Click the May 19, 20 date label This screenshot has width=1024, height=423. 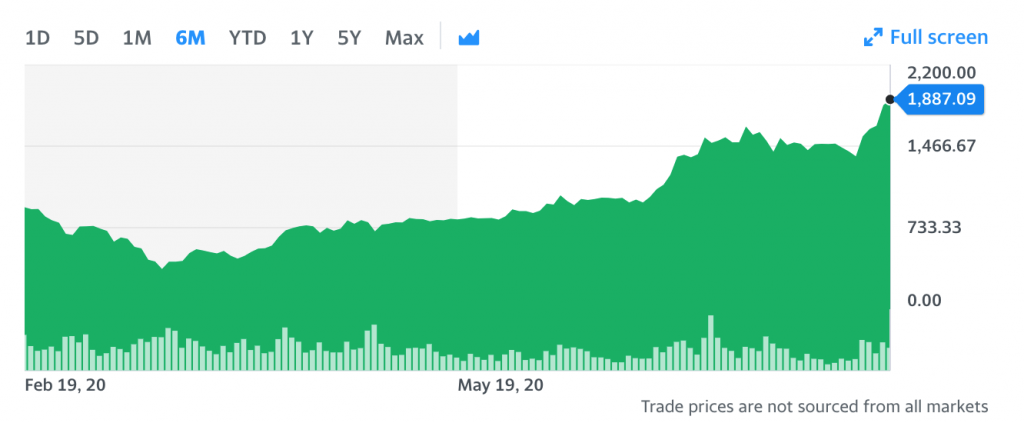(500, 384)
